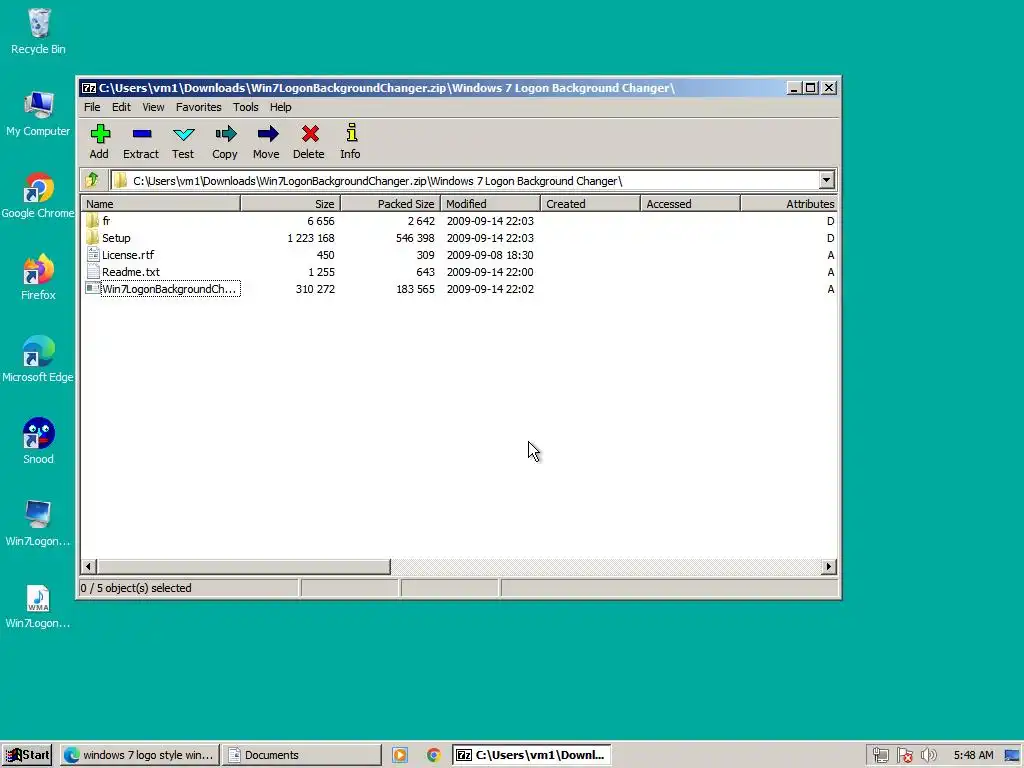Click the 7-Zip taskbar button
1024x768 pixels.
point(532,755)
